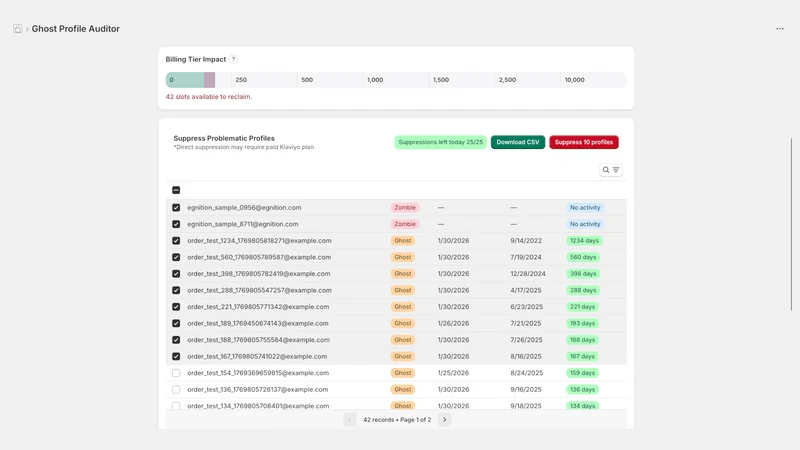This screenshot has height=450, width=800.
Task: Uncheck order_test_560 profile checkbox
Action: 176,257
